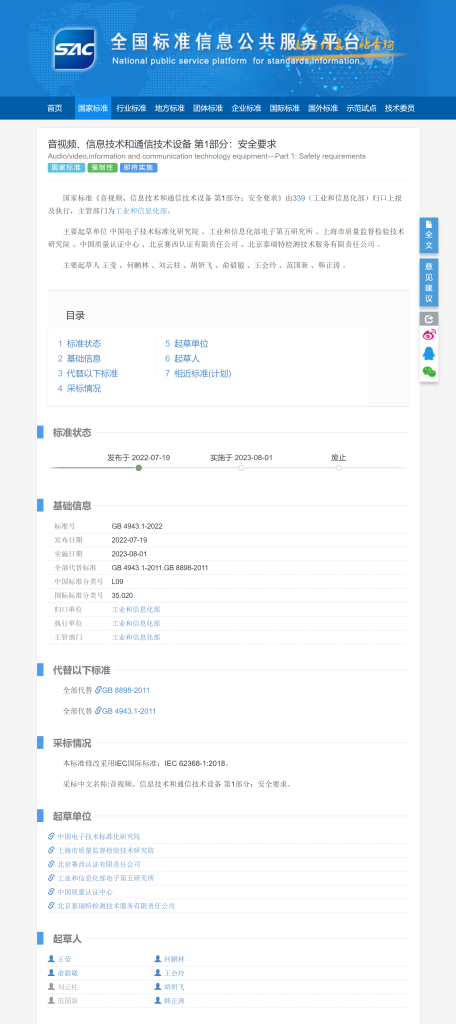Screen dimensions: 456x1024
Task: Click the 实施于 2023-08-01 timeline marker
Action: tap(241, 468)
